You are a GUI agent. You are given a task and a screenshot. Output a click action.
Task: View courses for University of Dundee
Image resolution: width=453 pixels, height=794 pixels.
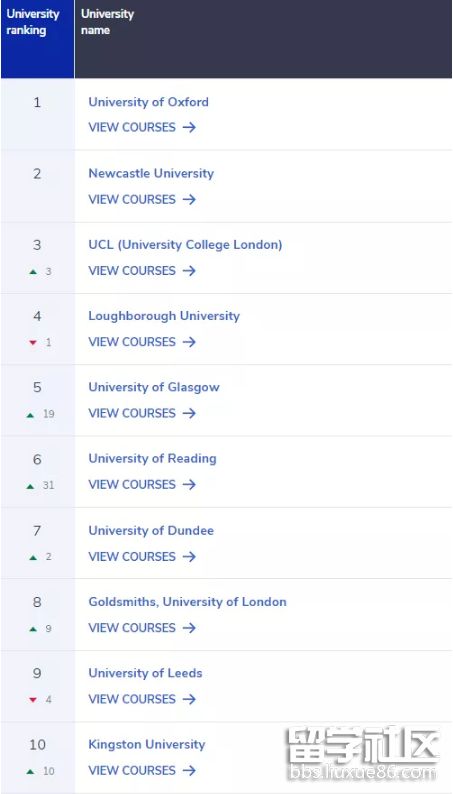coord(142,557)
